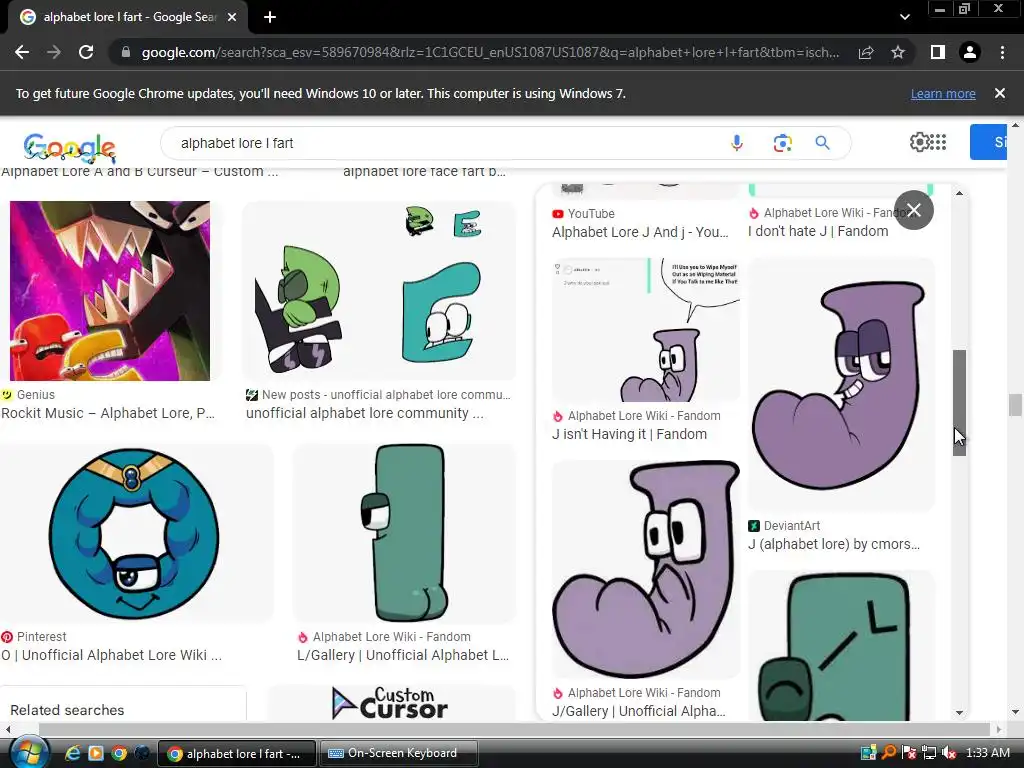The image size is (1024, 768).
Task: Click the preview panel scroll down arrow
Action: pyautogui.click(x=959, y=712)
